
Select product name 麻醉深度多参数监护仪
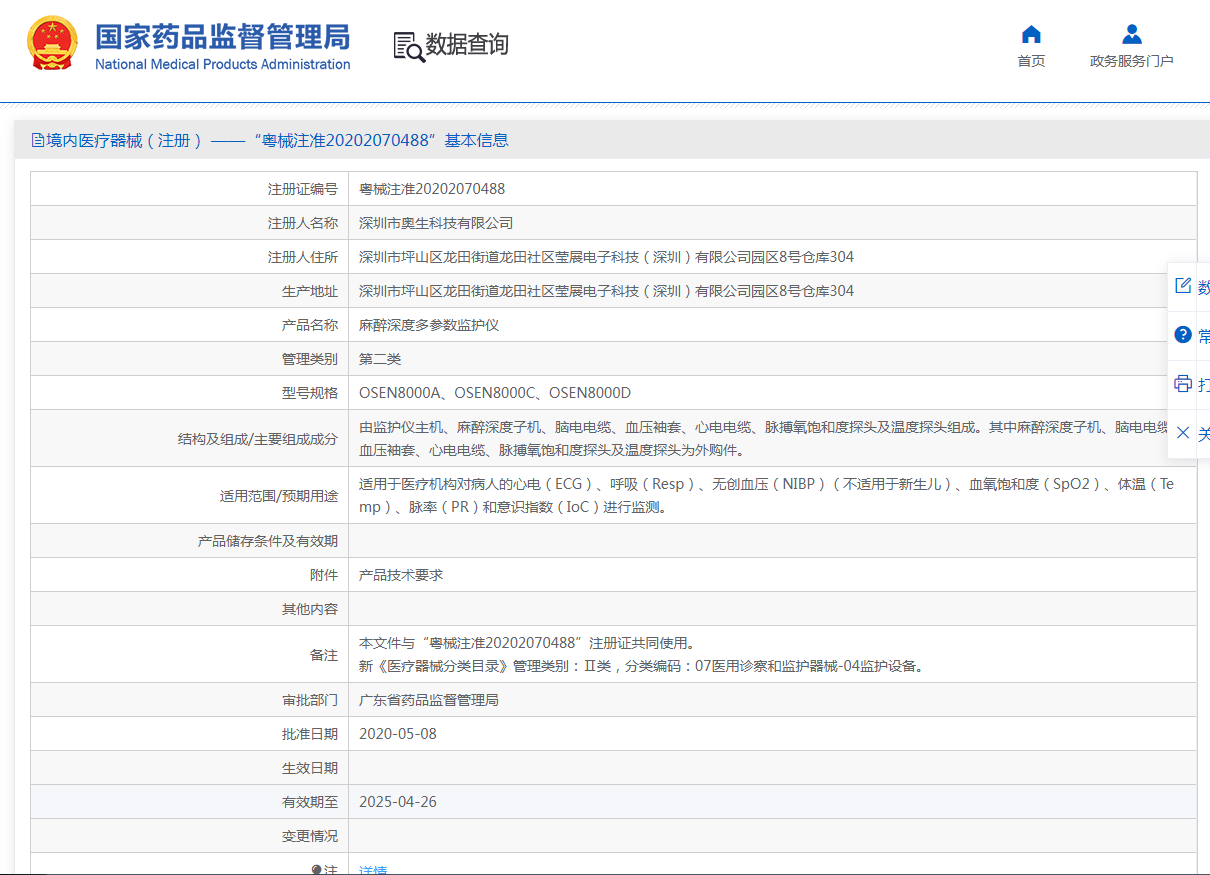click(429, 325)
